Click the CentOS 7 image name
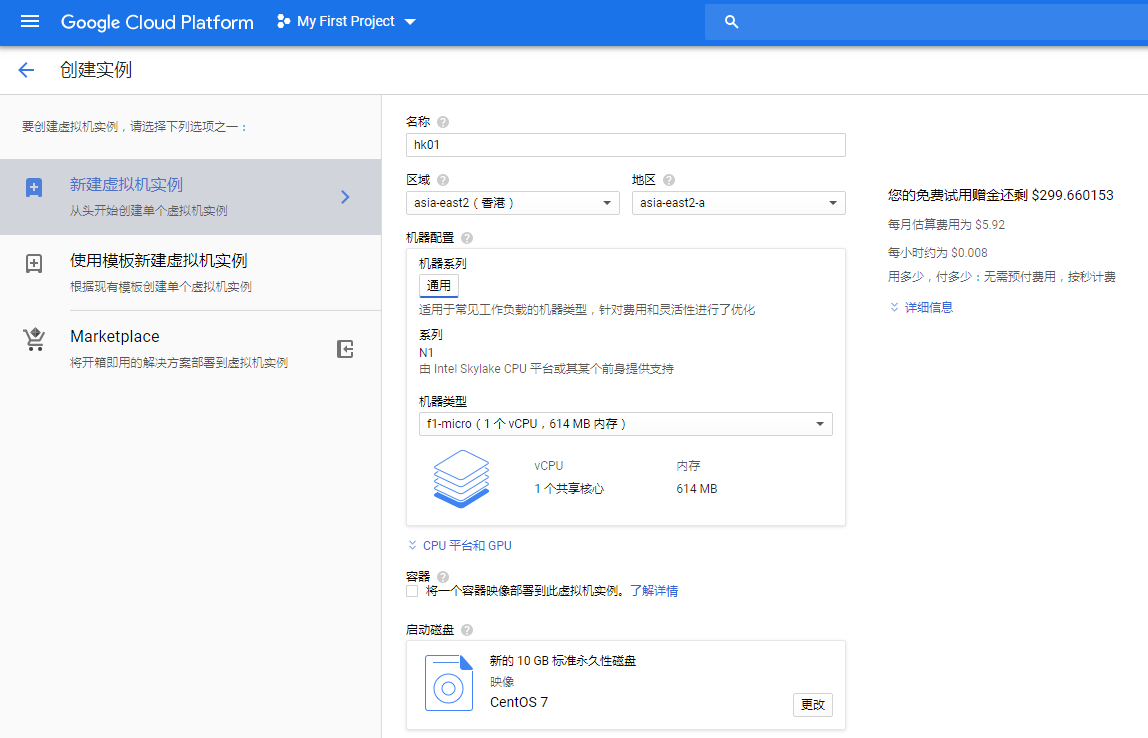Image resolution: width=1148 pixels, height=738 pixels. 519,702
